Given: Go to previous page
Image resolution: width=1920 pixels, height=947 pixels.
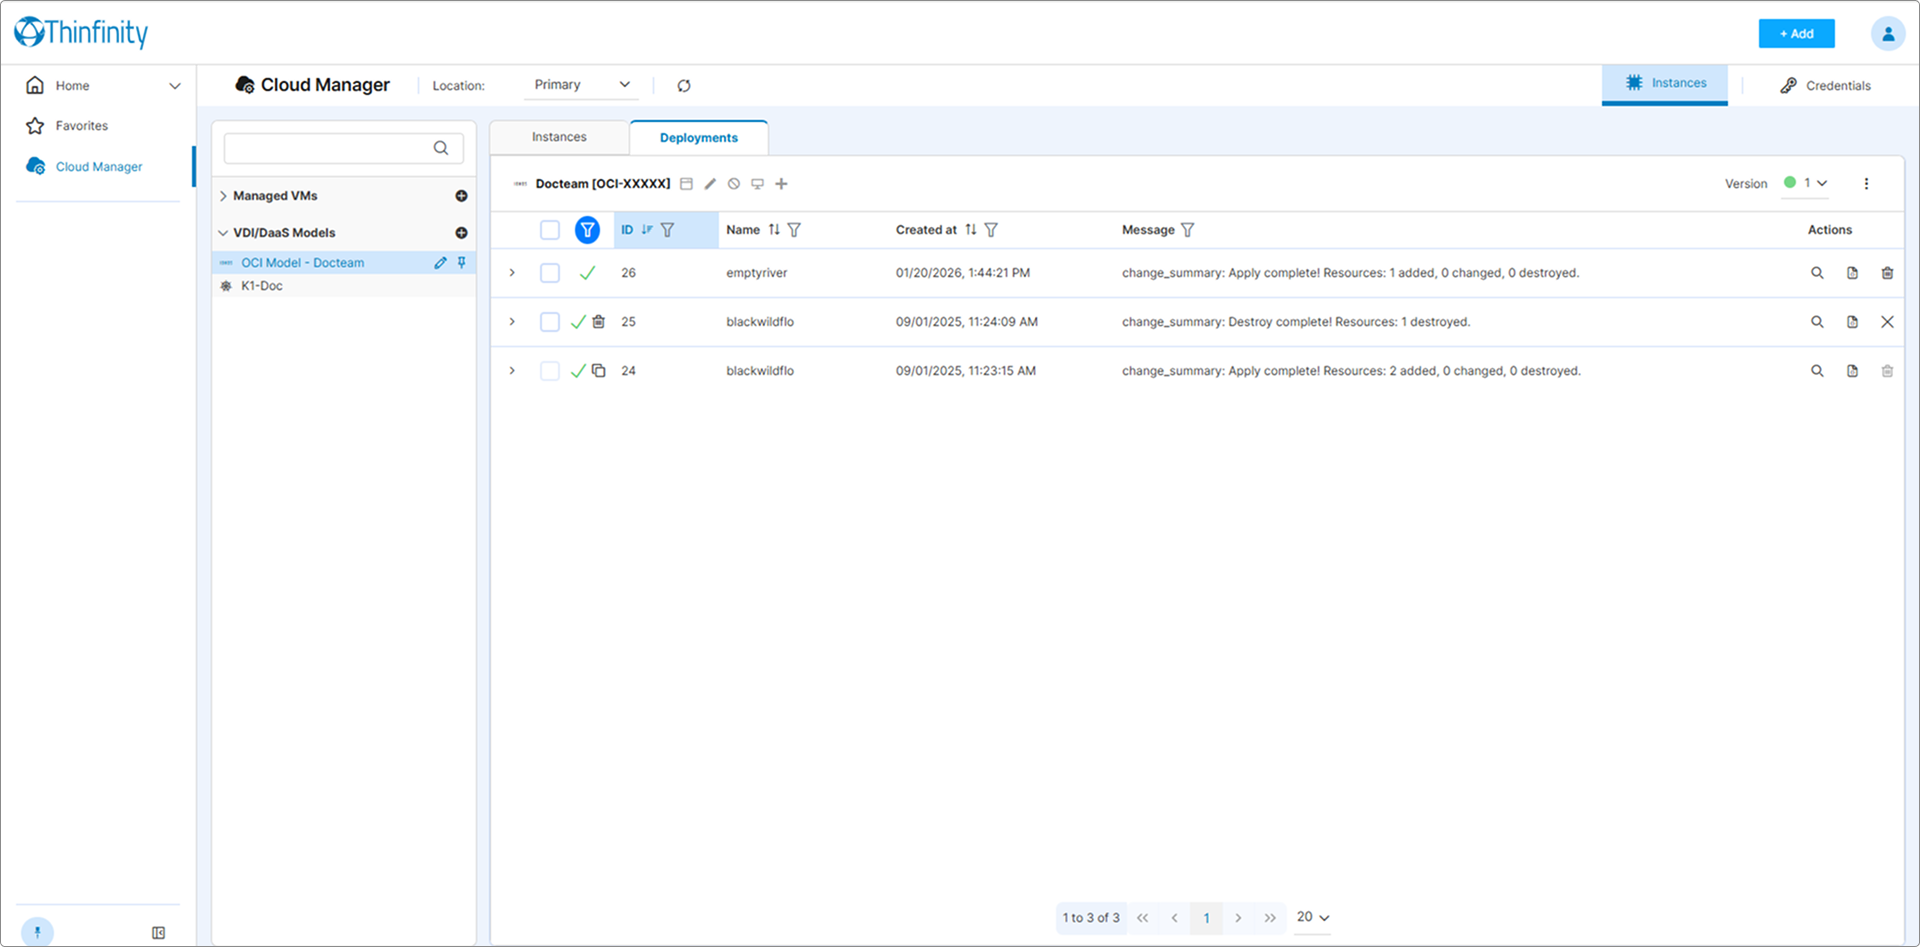Looking at the screenshot, I should [x=1174, y=918].
